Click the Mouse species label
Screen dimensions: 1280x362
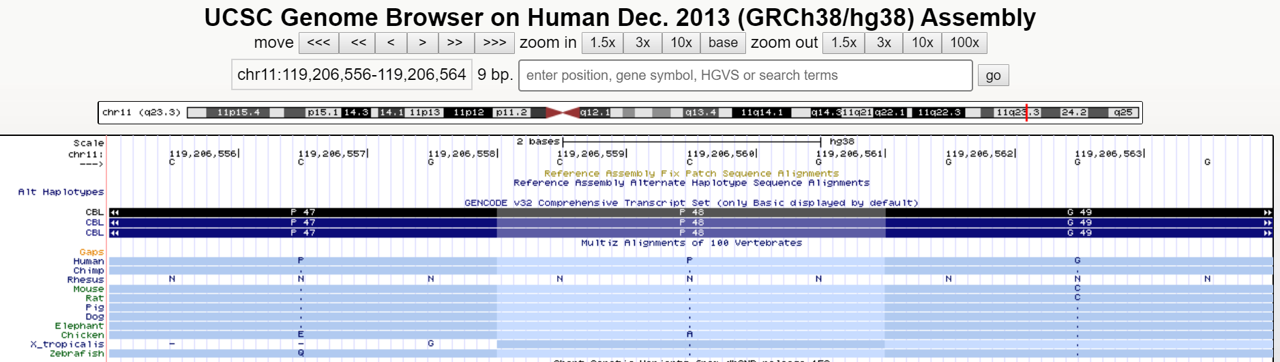pyautogui.click(x=89, y=289)
